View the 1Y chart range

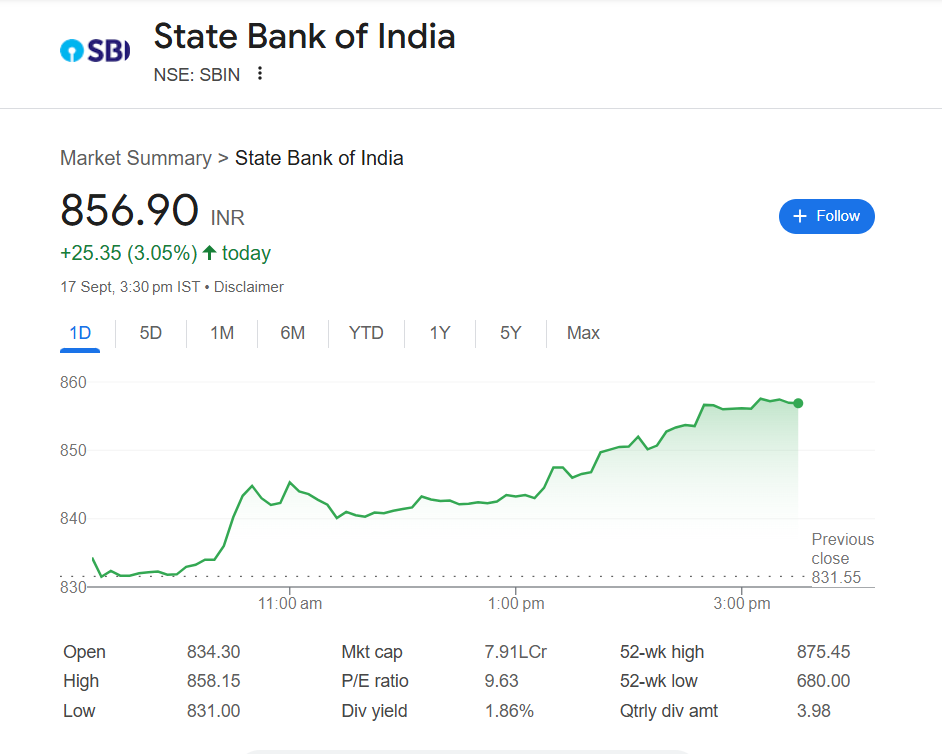(x=440, y=333)
